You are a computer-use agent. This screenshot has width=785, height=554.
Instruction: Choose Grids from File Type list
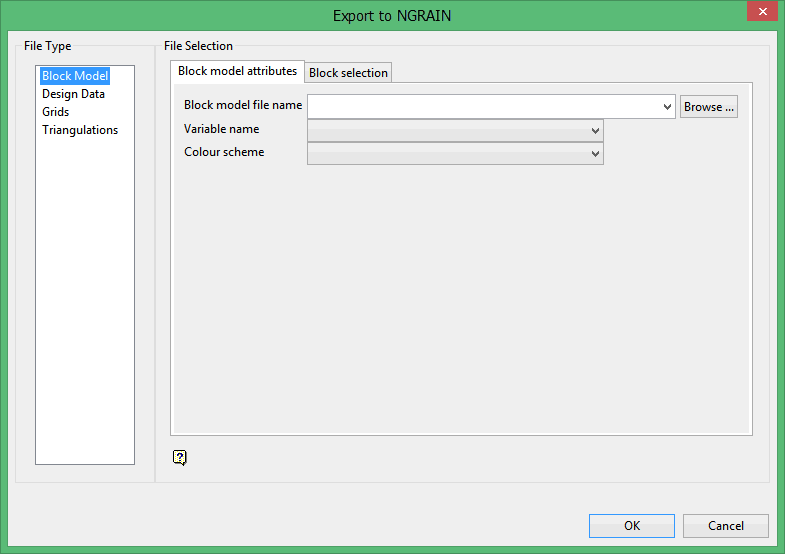tap(56, 112)
